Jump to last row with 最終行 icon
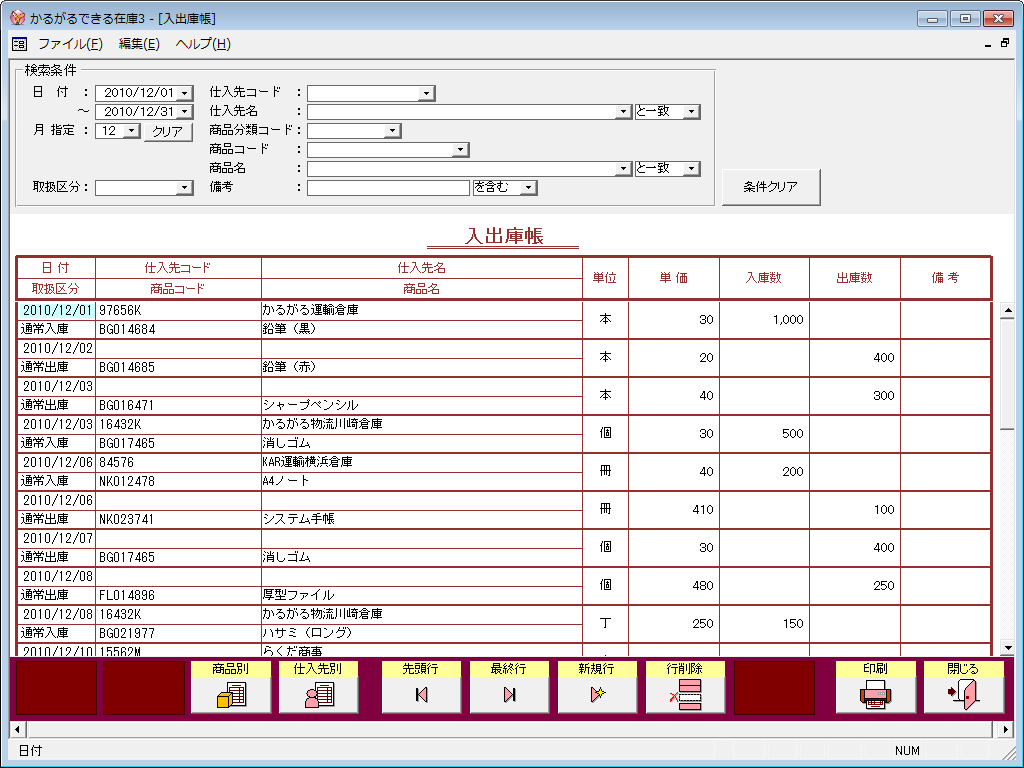 pos(509,687)
